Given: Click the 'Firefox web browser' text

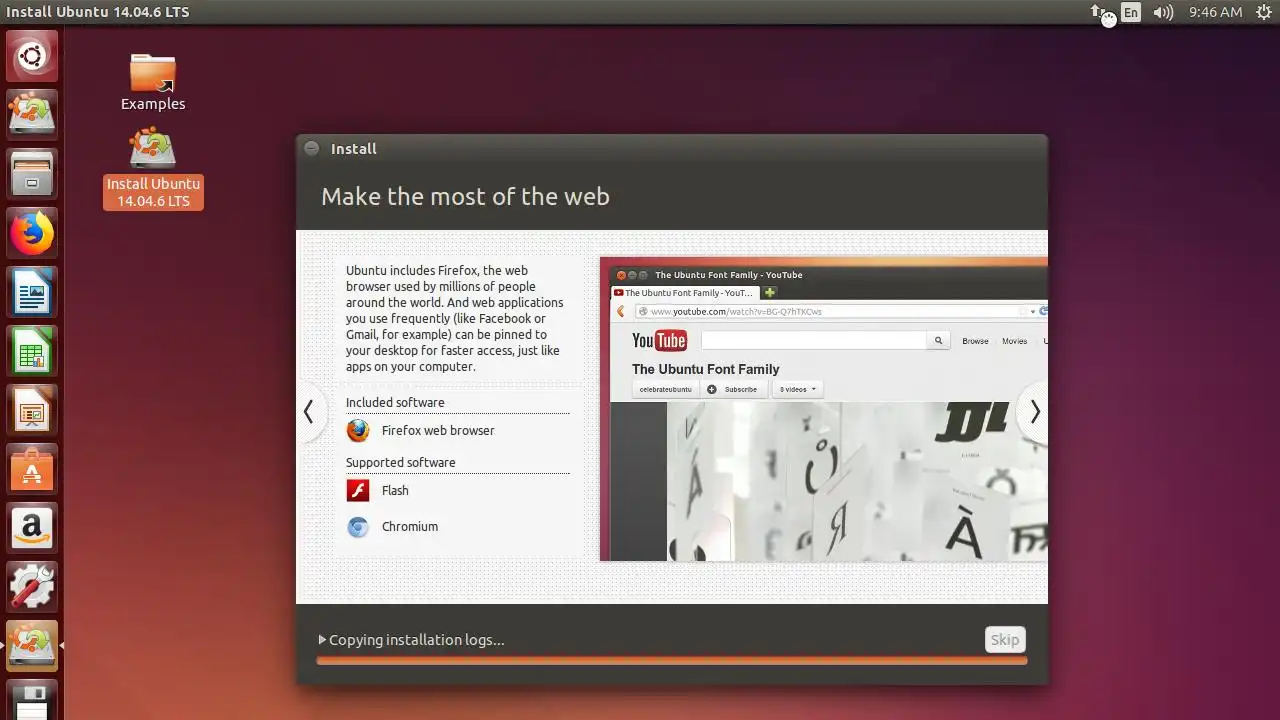Looking at the screenshot, I should (x=438, y=431).
